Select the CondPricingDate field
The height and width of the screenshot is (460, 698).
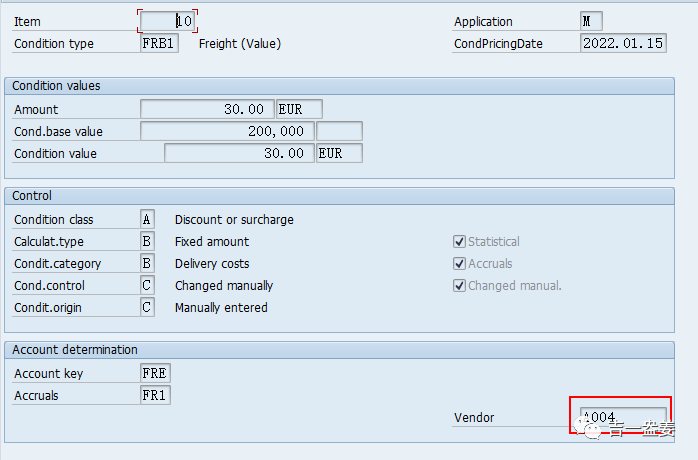(x=623, y=43)
